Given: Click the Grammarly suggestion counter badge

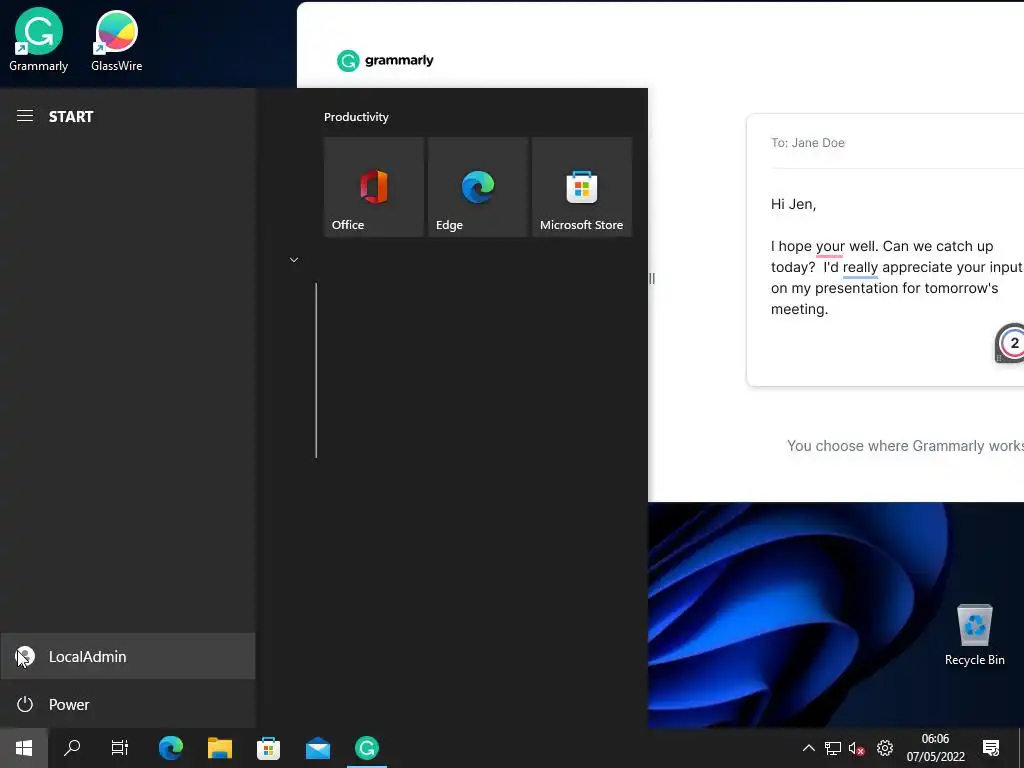Looking at the screenshot, I should click(1012, 344).
